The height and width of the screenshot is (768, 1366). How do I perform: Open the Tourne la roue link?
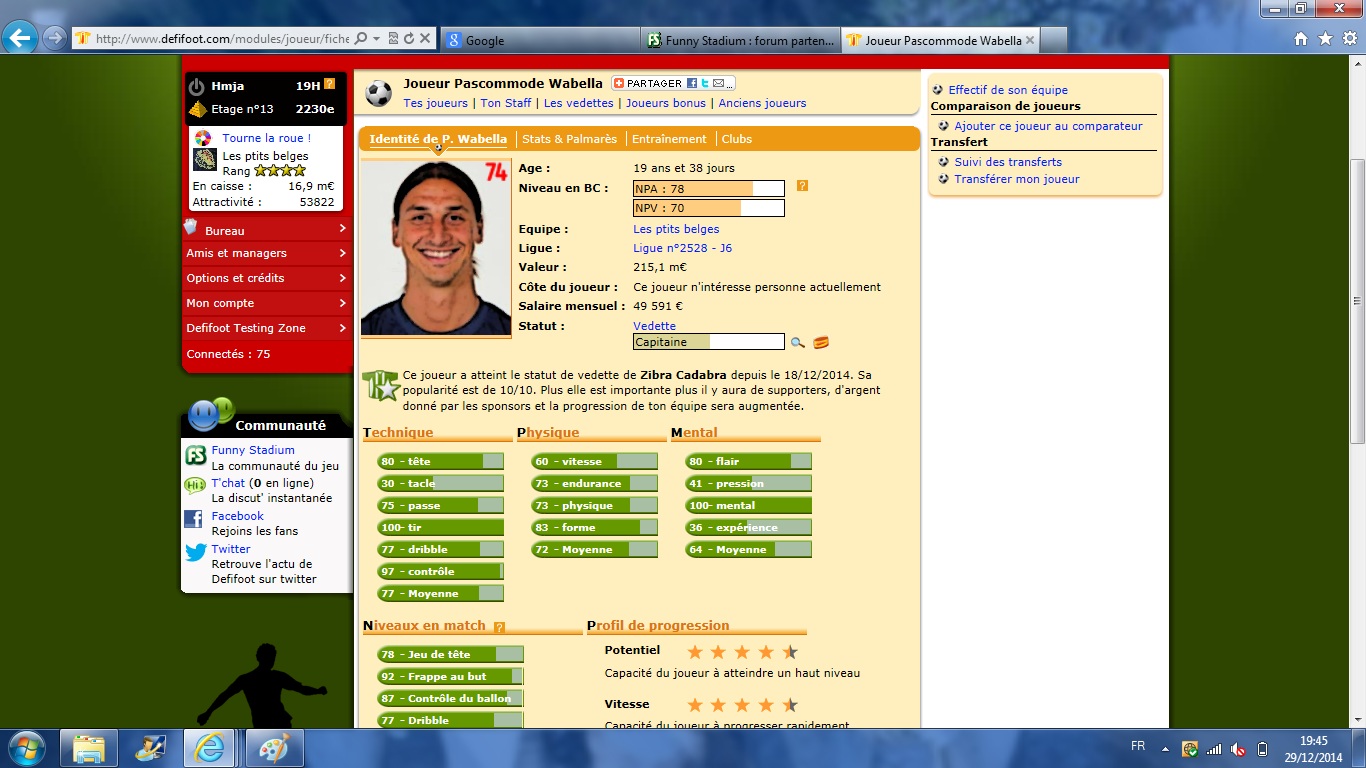(266, 138)
